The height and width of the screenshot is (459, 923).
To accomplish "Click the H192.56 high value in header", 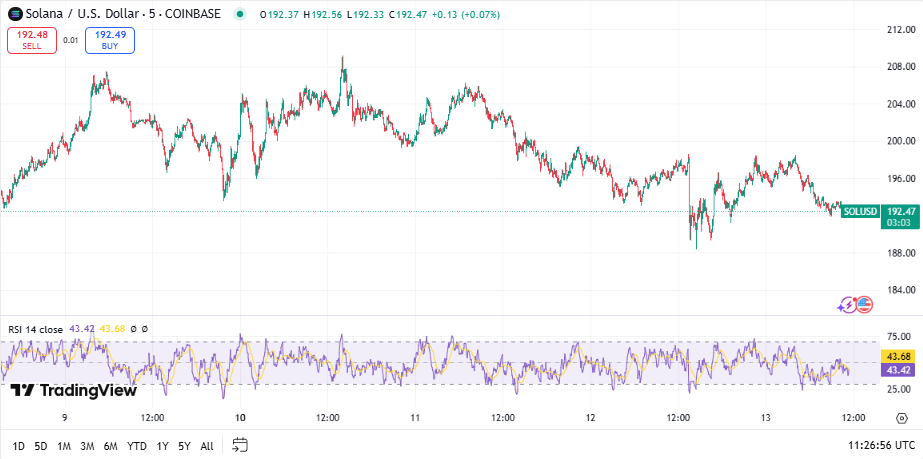I will coord(323,14).
